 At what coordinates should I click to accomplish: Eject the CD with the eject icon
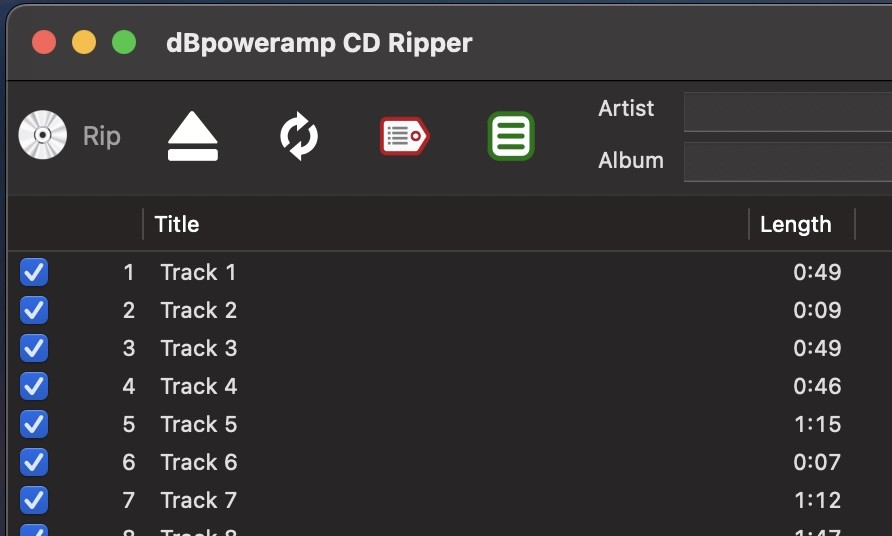click(193, 136)
